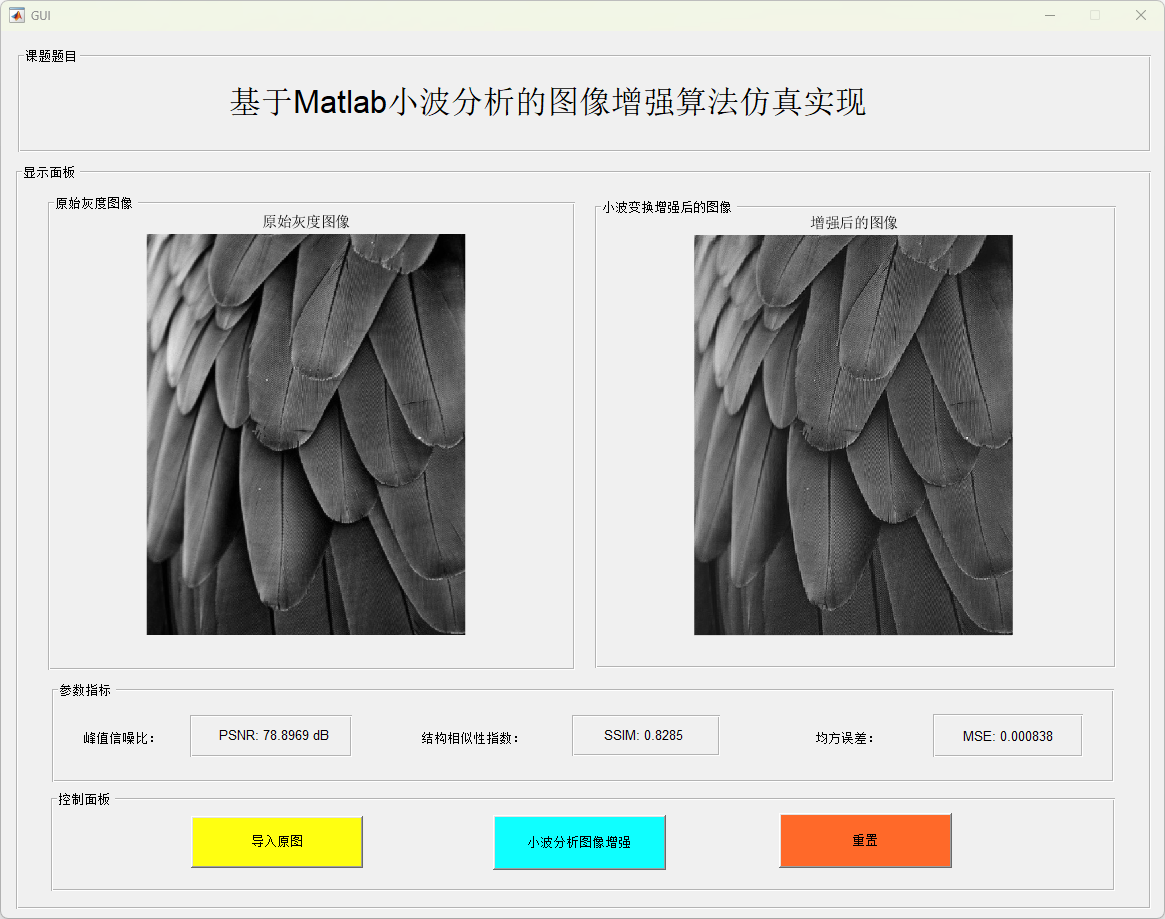The height and width of the screenshot is (919, 1165).
Task: Click the 显示面板 panel label
Action: tap(49, 172)
